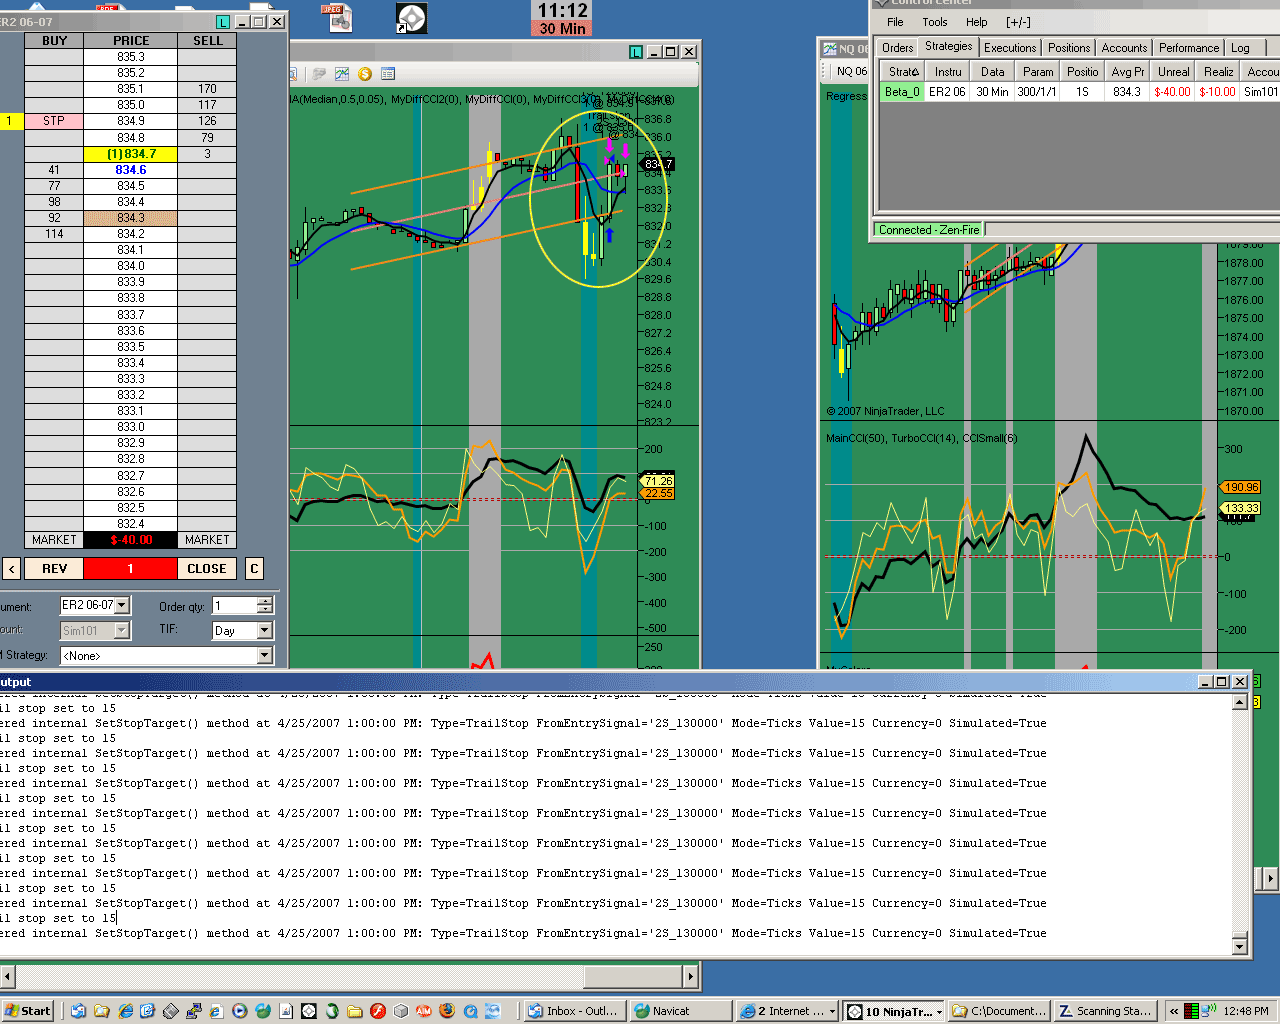Click the REV button in SuperDOM
The height and width of the screenshot is (1024, 1280).
(54, 569)
